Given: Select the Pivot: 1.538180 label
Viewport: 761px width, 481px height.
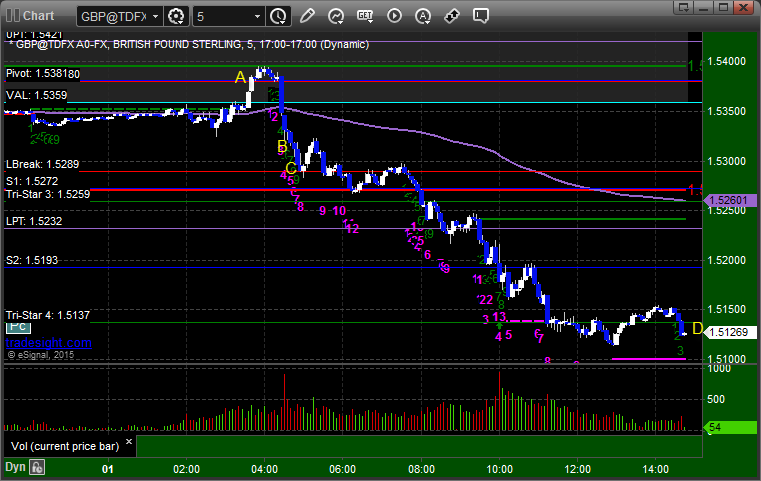Looking at the screenshot, I should [43, 74].
